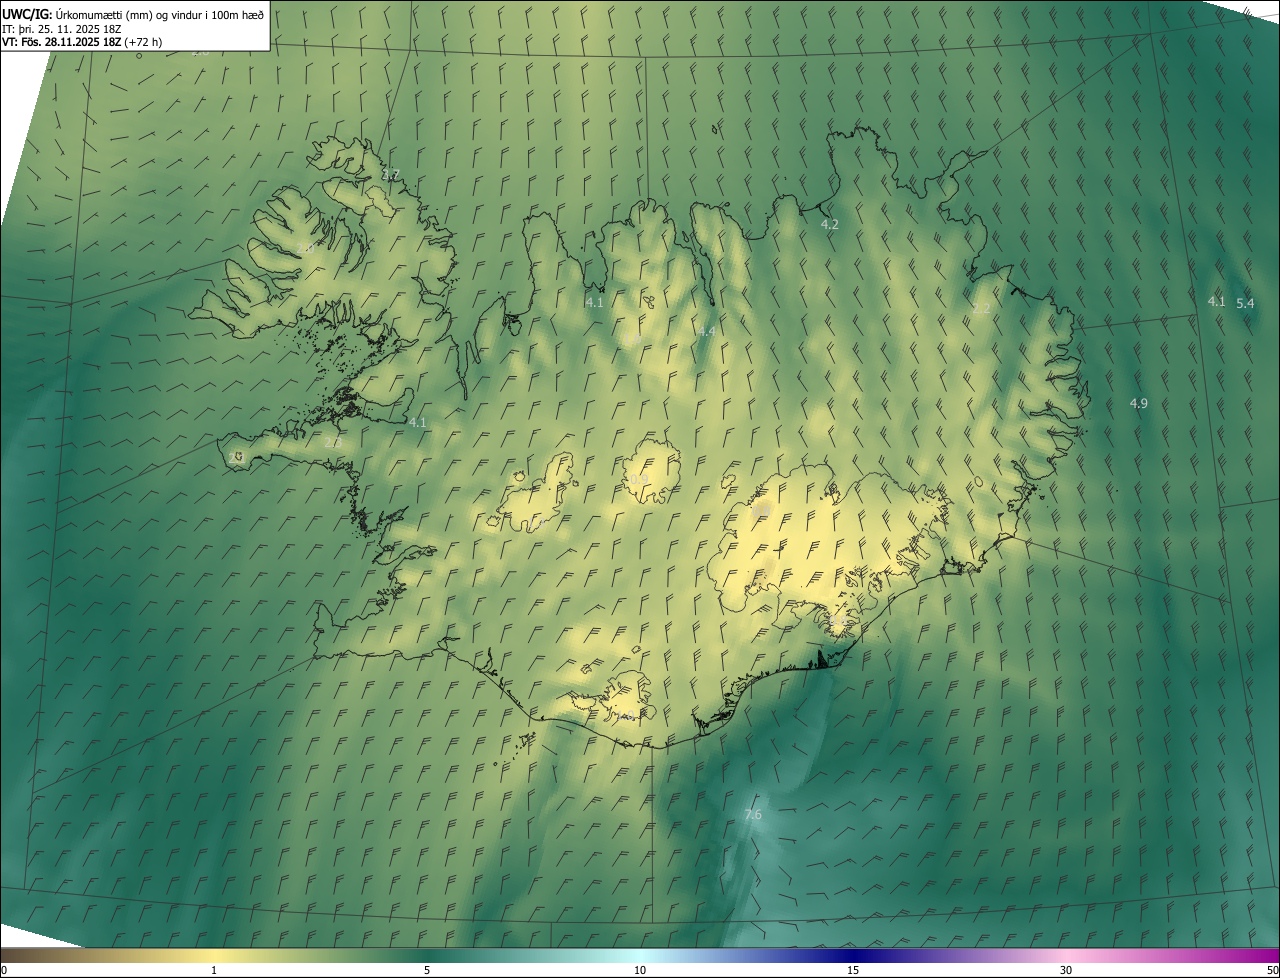This screenshot has height=978, width=1280.
Task: Click the 4.4 value label on the map
Action: pyautogui.click(x=706, y=331)
